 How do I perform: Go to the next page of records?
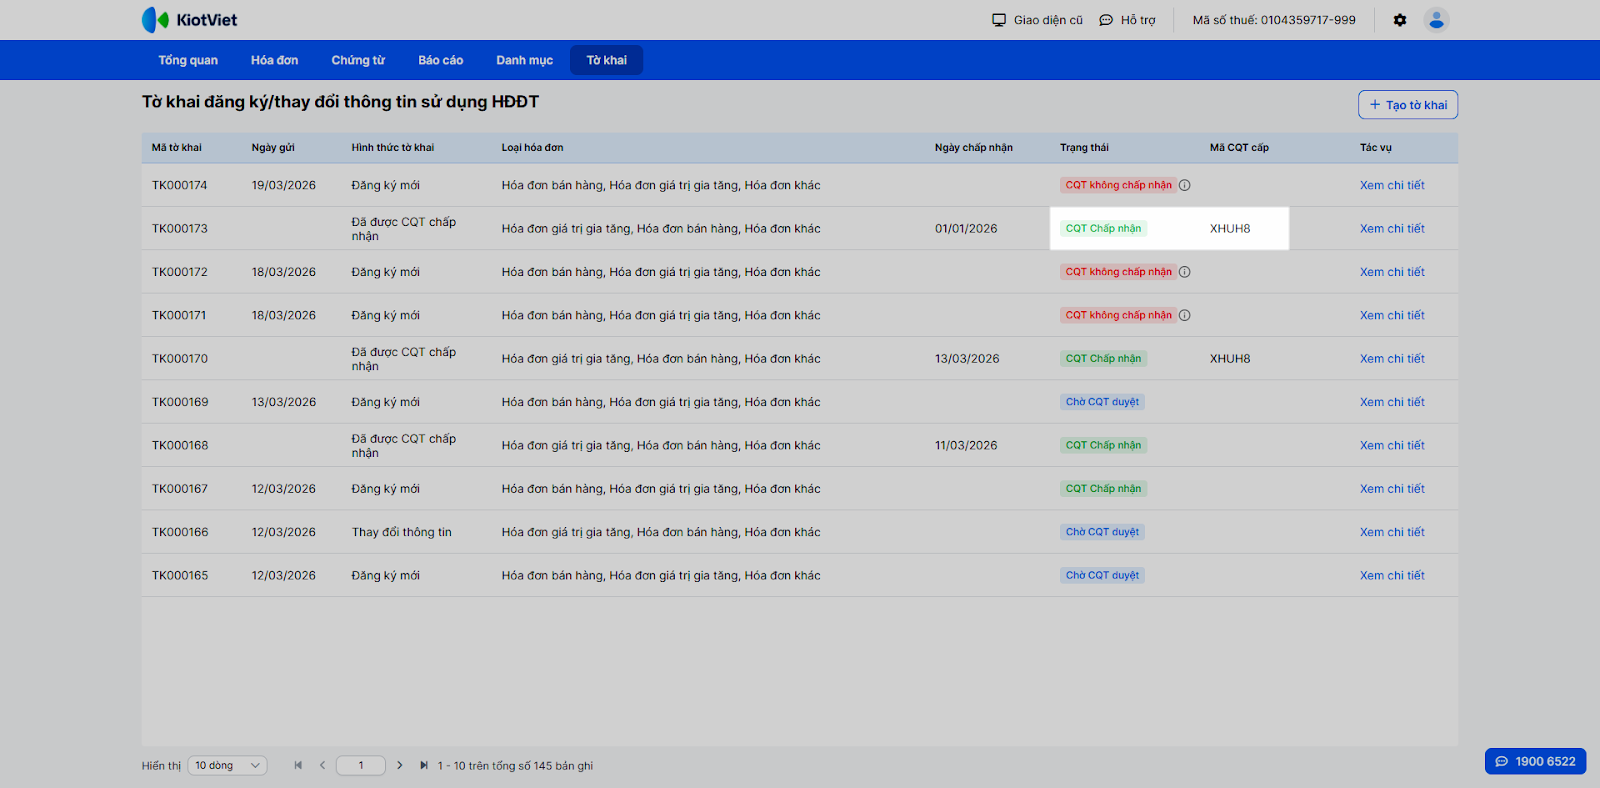(400, 765)
